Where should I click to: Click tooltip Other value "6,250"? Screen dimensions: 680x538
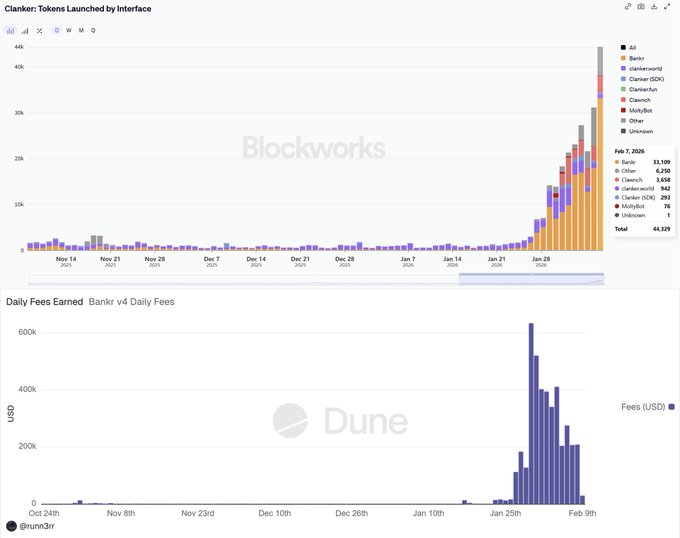point(663,171)
